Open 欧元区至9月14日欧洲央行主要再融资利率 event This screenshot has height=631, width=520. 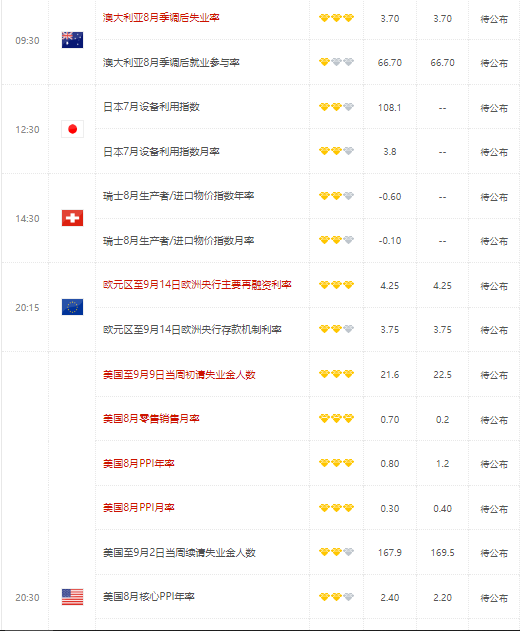click(x=197, y=285)
